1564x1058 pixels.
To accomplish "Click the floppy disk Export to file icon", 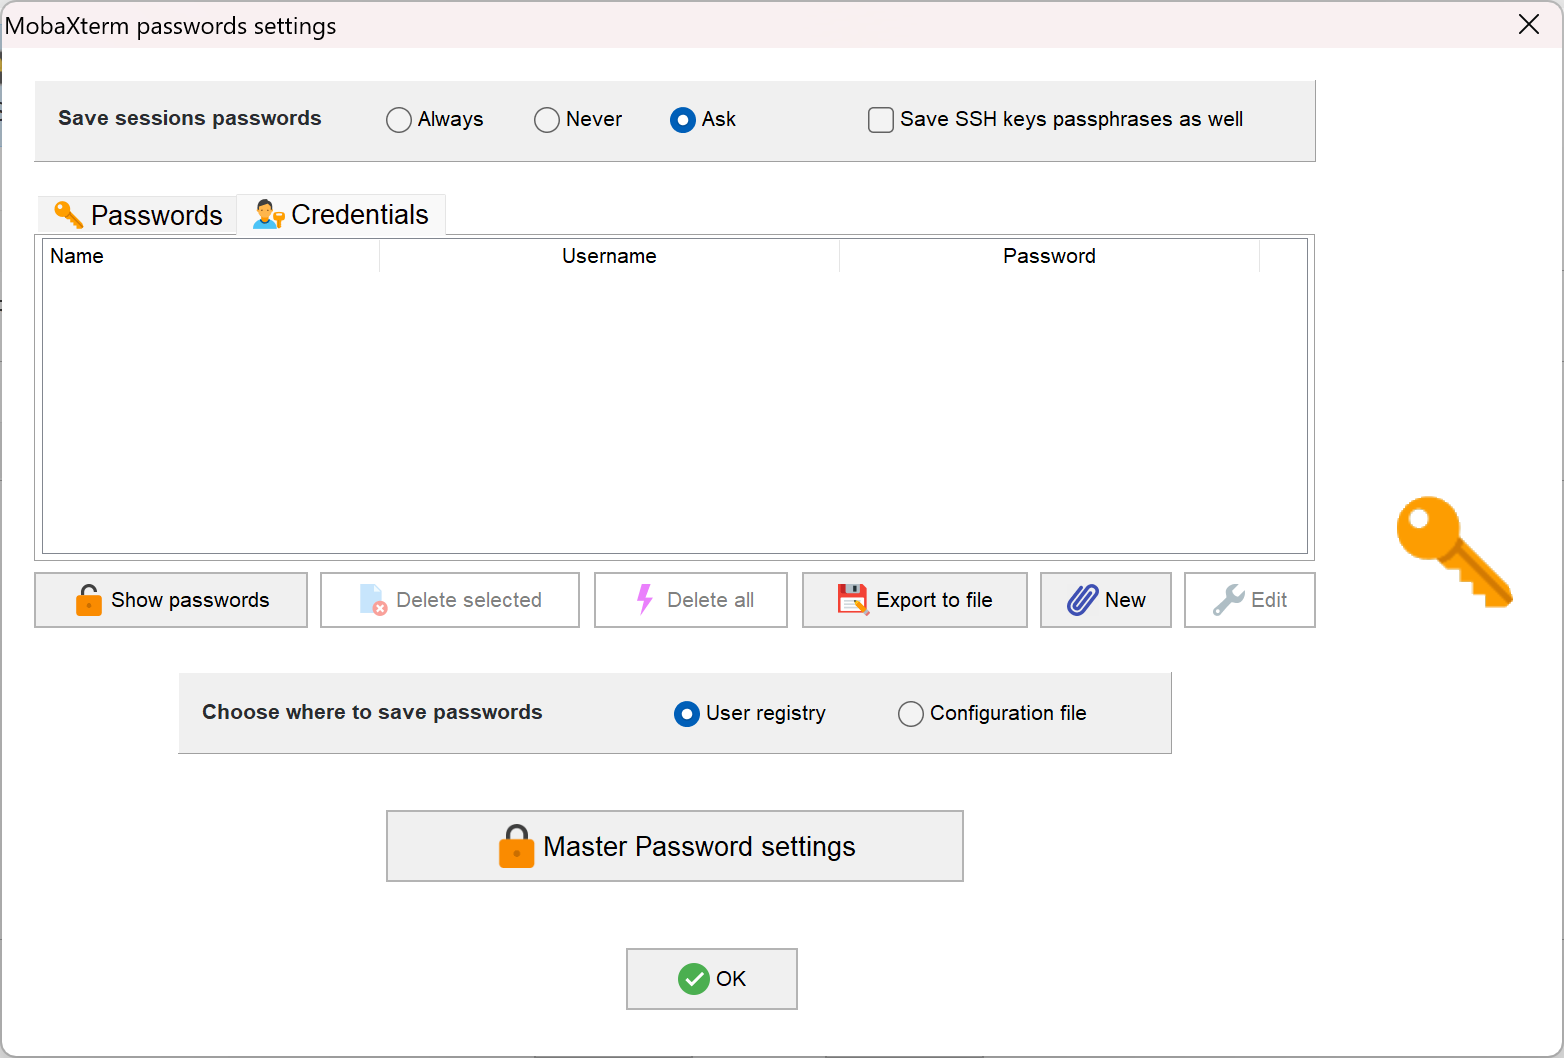I will (x=853, y=600).
